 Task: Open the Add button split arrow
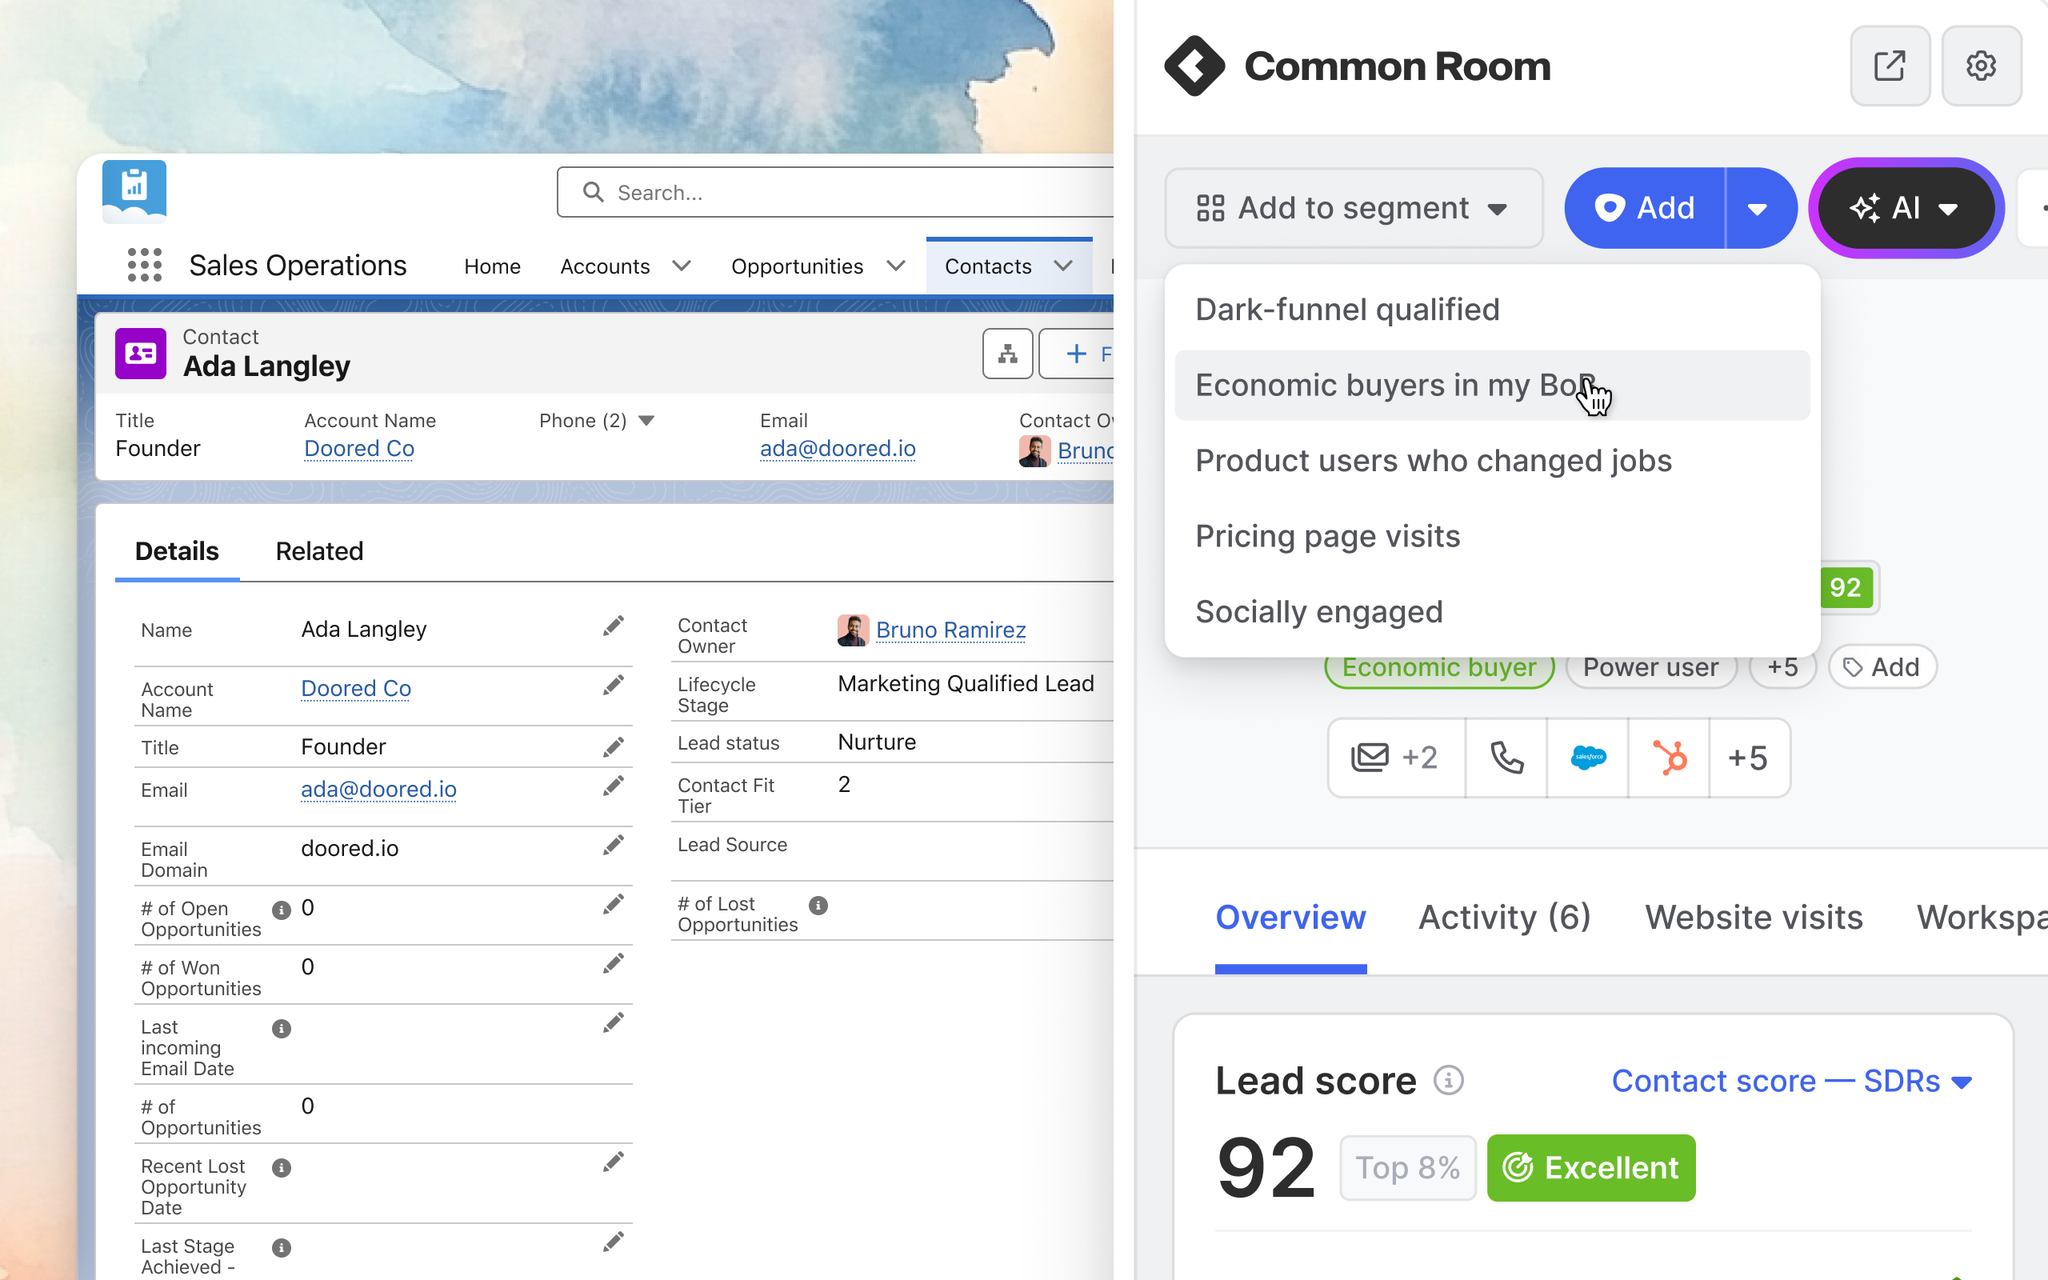pyautogui.click(x=1759, y=208)
